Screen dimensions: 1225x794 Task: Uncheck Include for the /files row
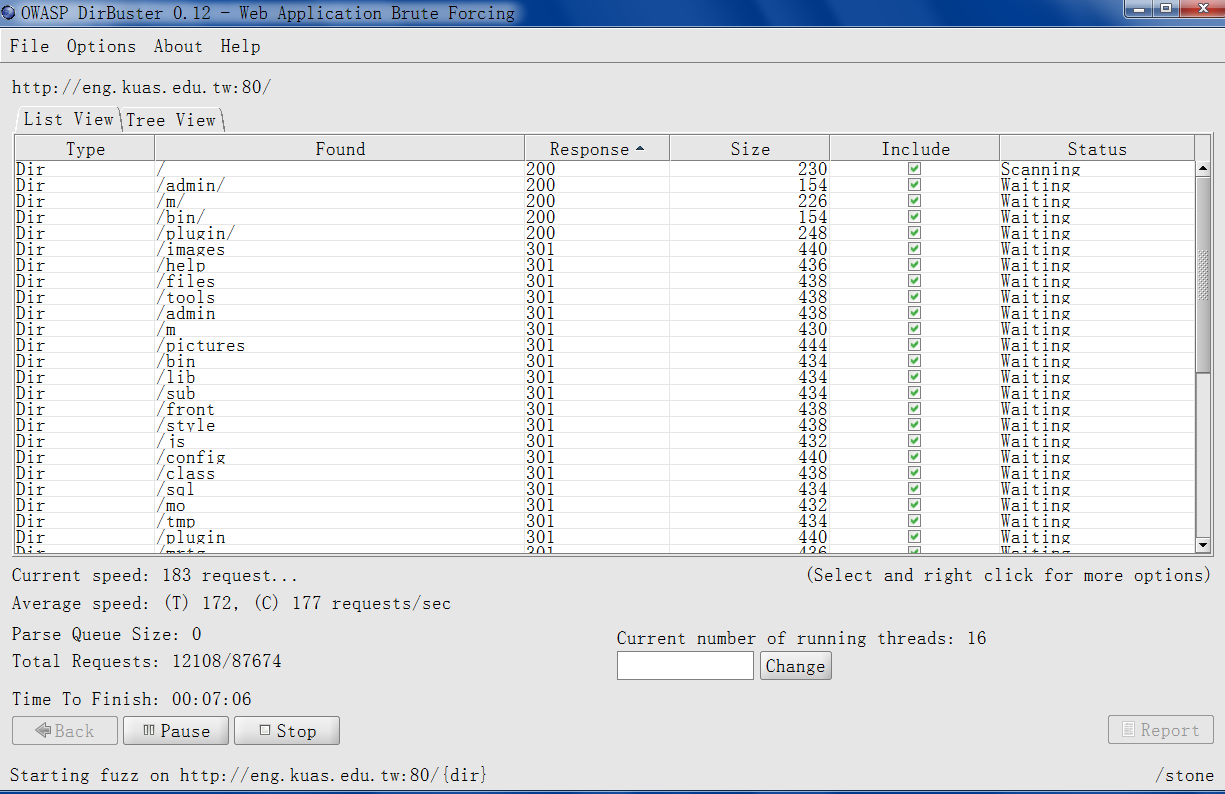point(914,281)
